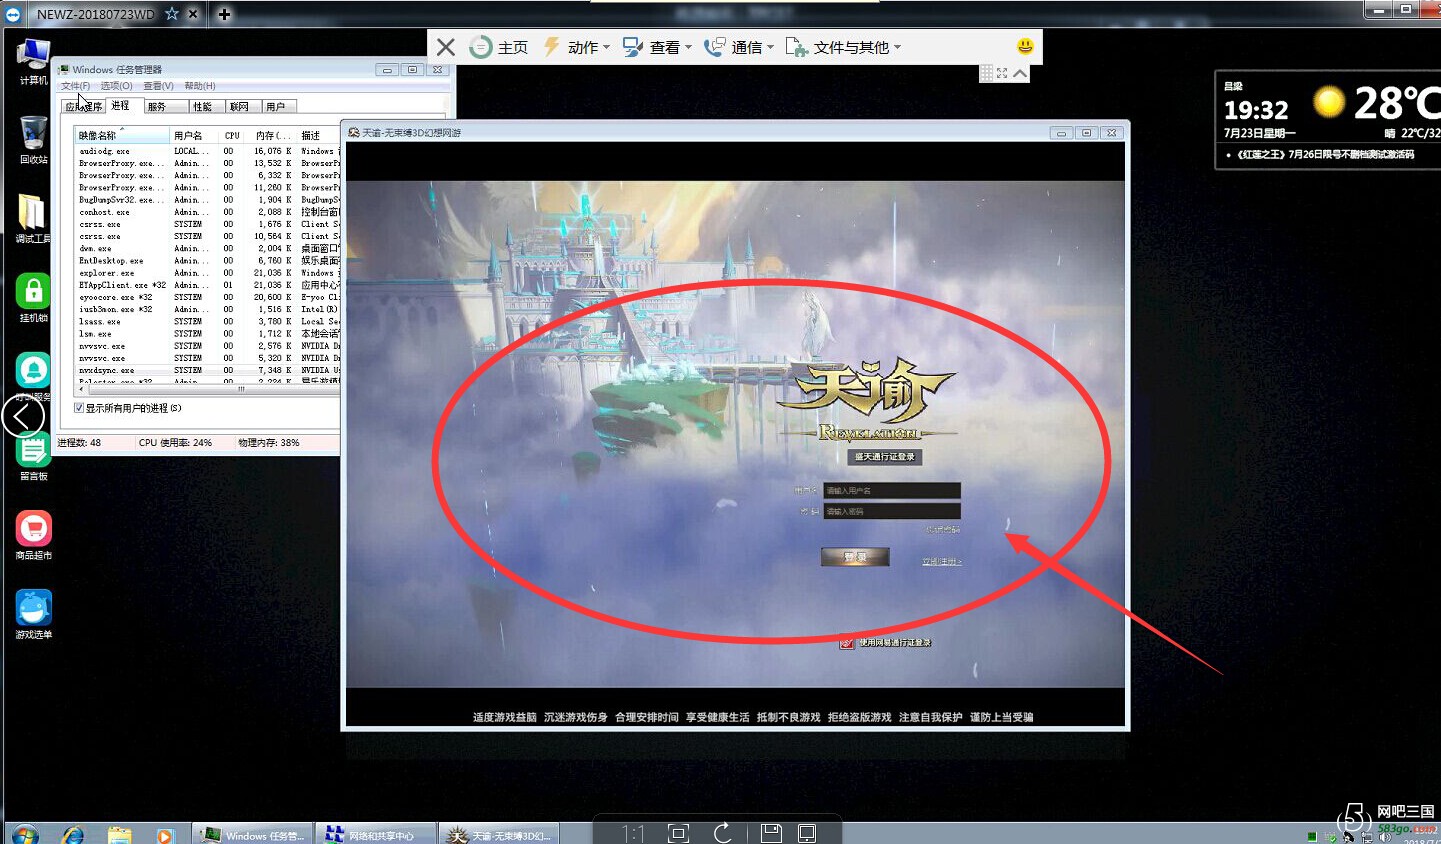Click the username input field in game login
The image size is (1441, 844).
(x=891, y=490)
